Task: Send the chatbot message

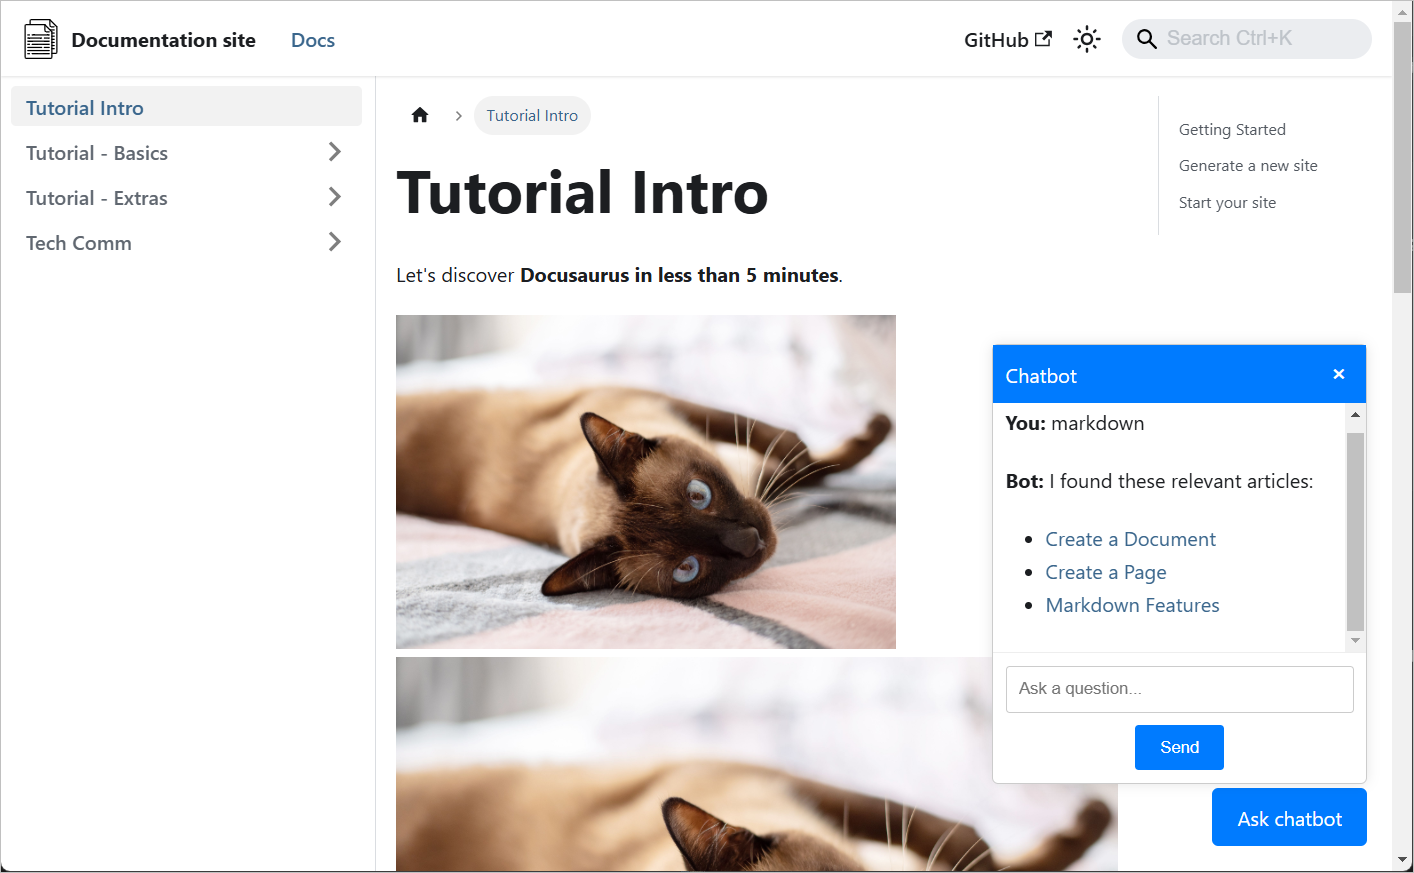Action: (1179, 747)
